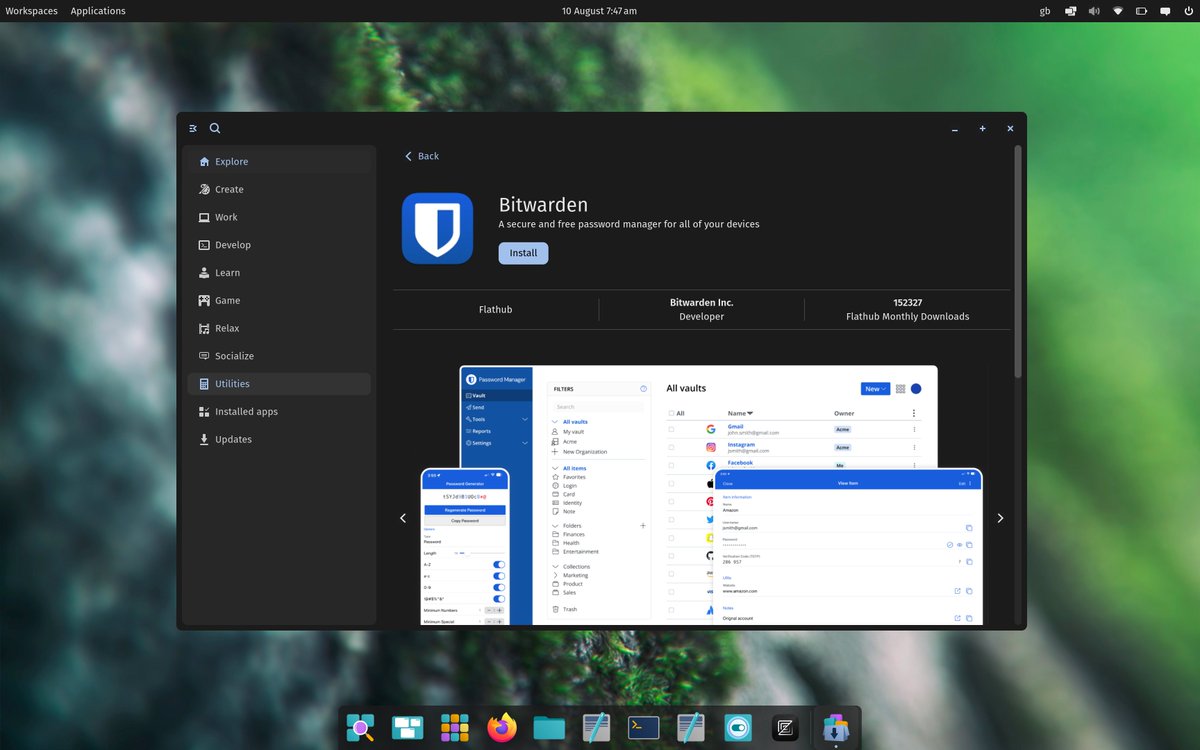
Task: Open the app library grid icon in dock
Action: point(455,728)
